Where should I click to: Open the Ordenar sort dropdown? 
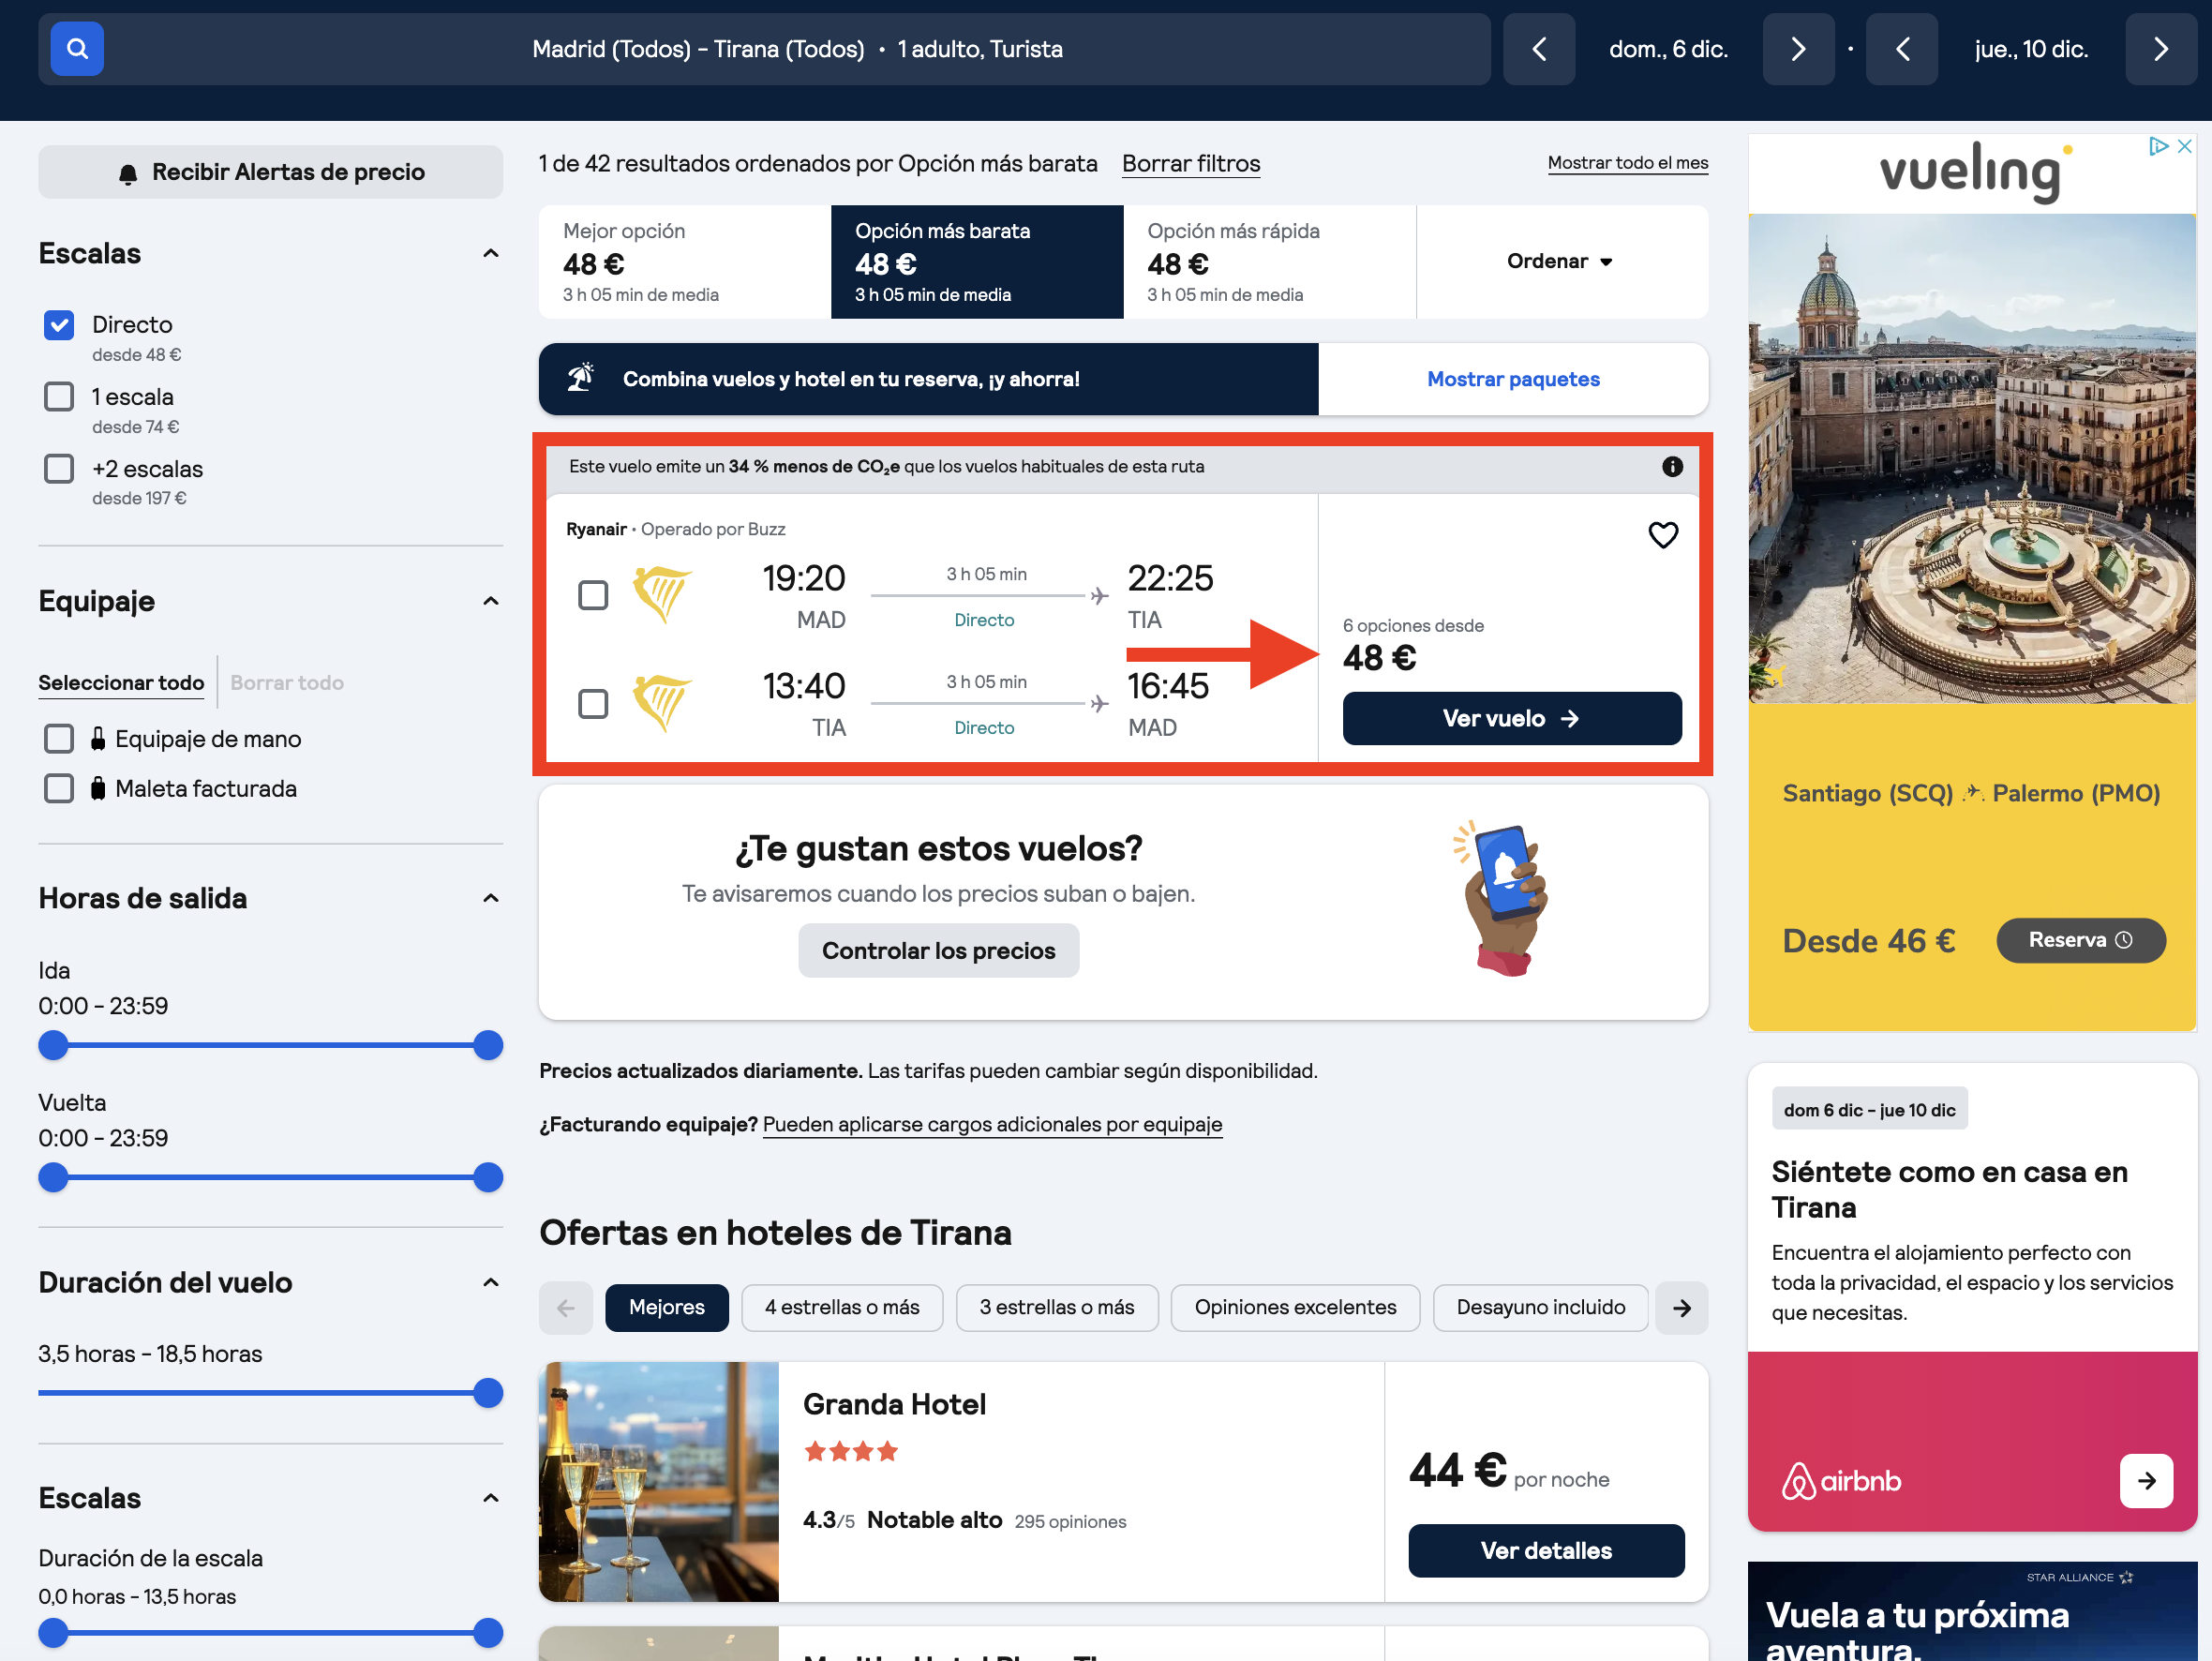click(1561, 262)
